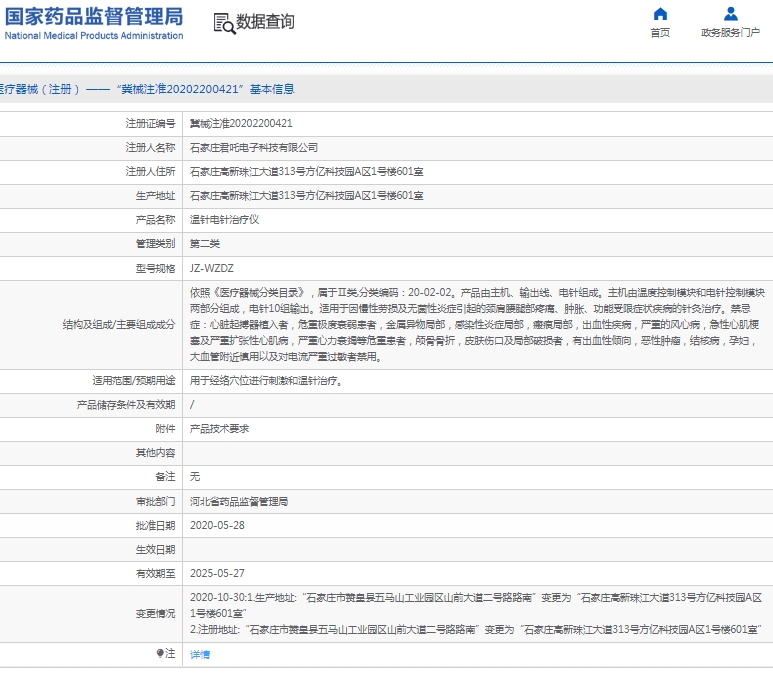Click the change record line 2.注册地址
The image size is (773, 674).
(x=476, y=630)
